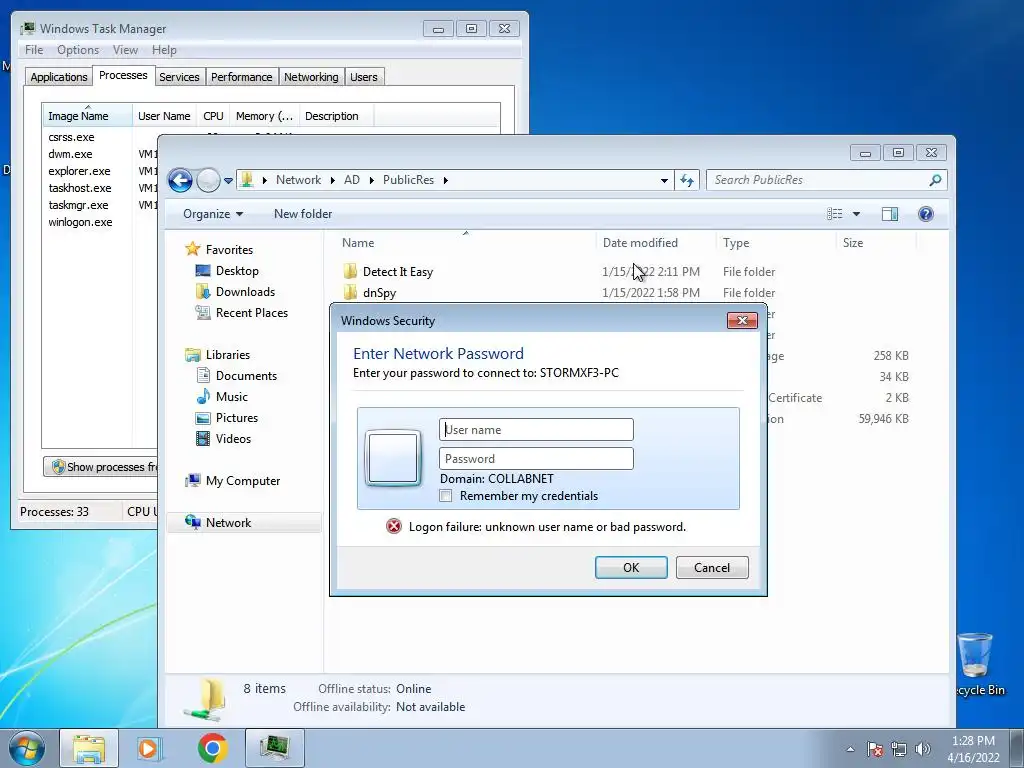Click New folder button

point(303,214)
